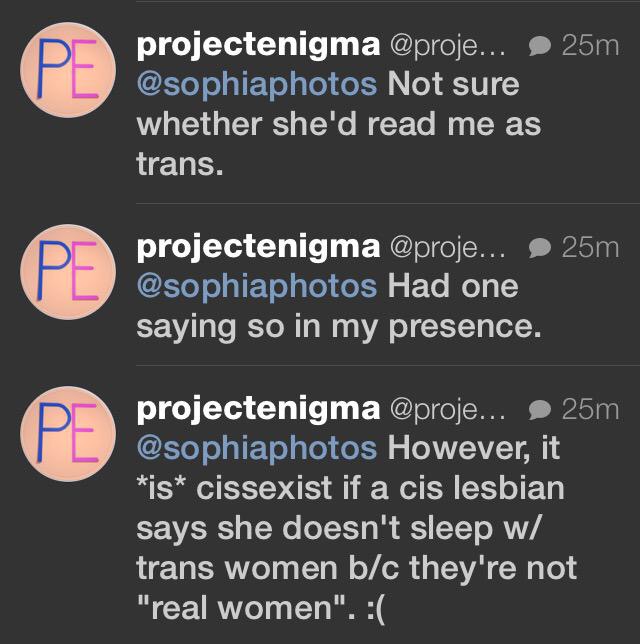Click reply bubble icon on "Had one saying so" tweet
Screen dimensions: 640x644
click(x=538, y=247)
